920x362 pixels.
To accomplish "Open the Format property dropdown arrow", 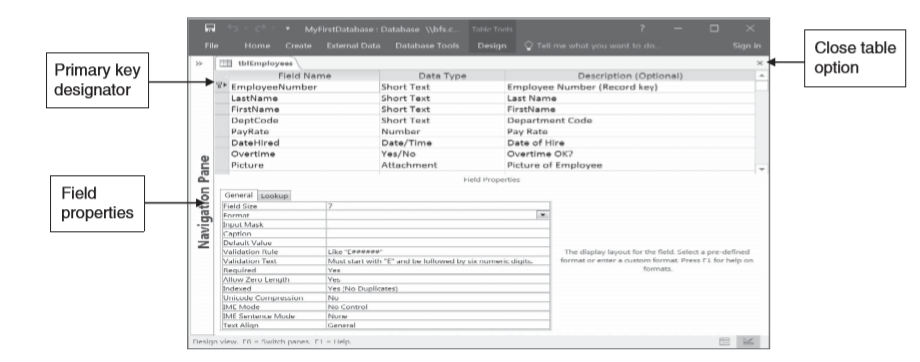I will click(x=543, y=215).
